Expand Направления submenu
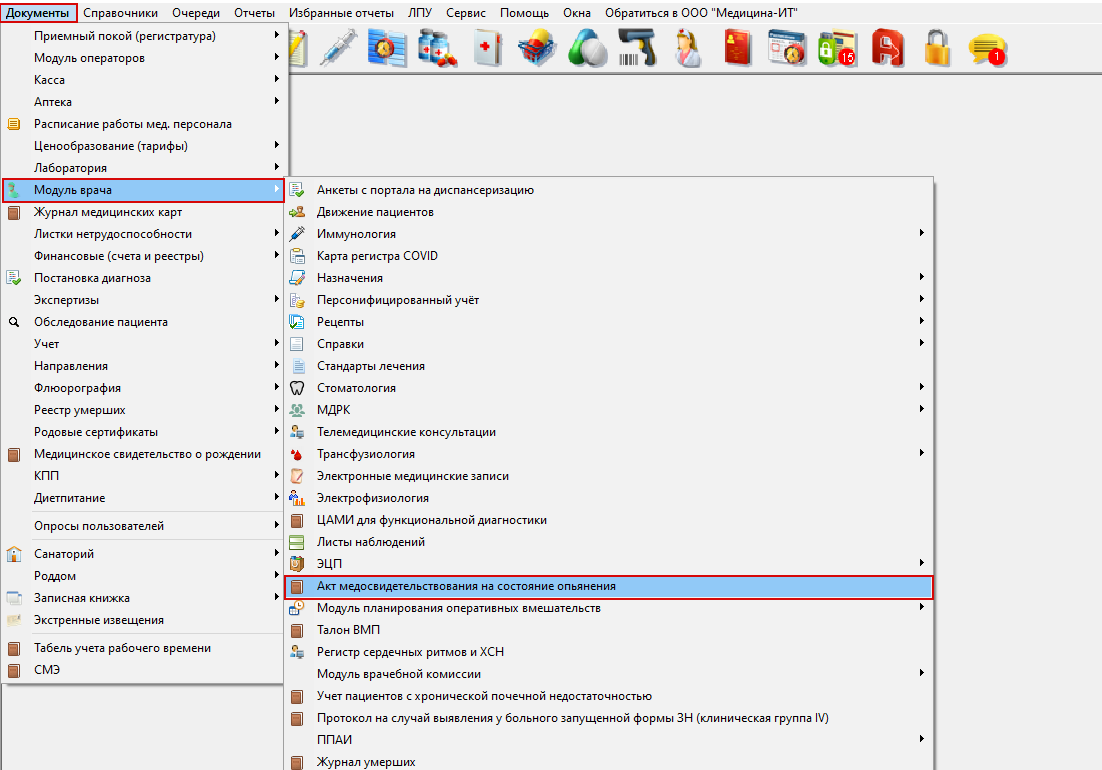This screenshot has width=1102, height=770. (143, 366)
